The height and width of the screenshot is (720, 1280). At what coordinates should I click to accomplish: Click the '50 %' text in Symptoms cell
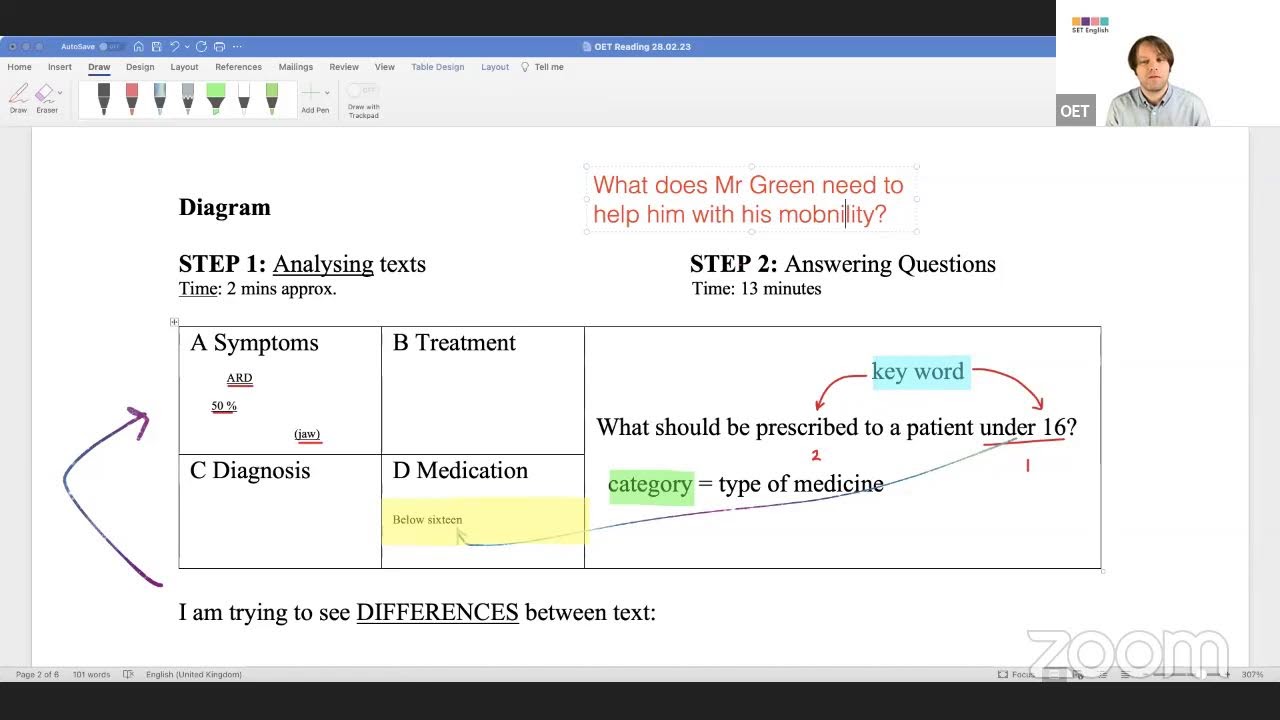pyautogui.click(x=224, y=406)
